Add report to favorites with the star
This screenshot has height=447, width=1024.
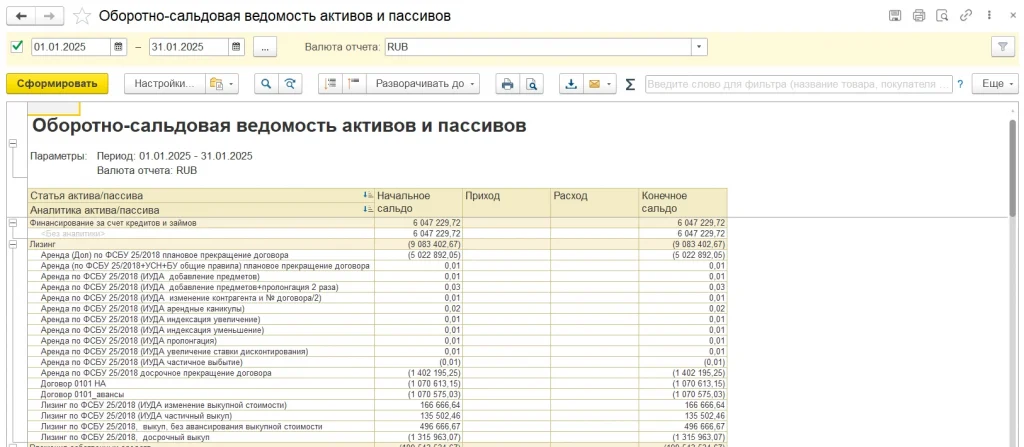[x=82, y=16]
